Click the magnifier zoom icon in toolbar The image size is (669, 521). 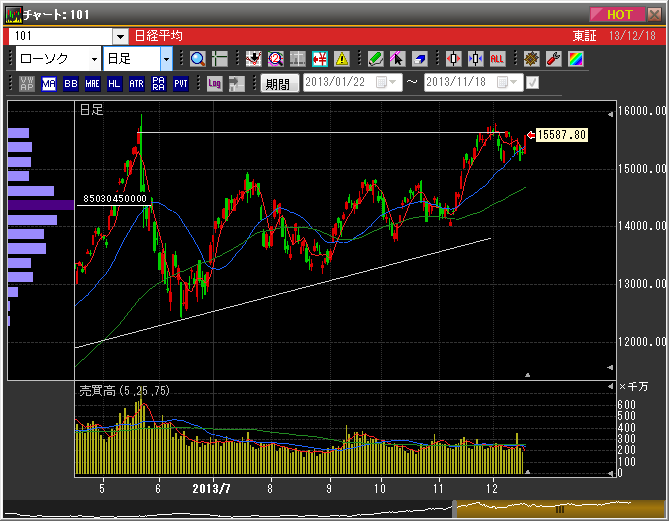(x=197, y=59)
